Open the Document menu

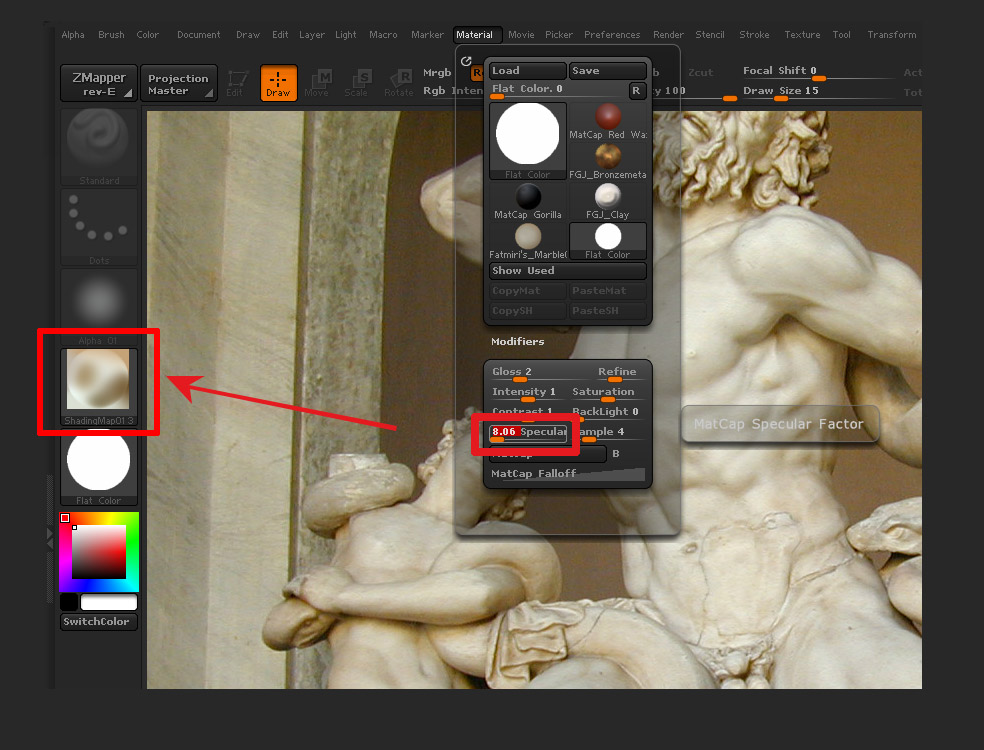click(198, 35)
